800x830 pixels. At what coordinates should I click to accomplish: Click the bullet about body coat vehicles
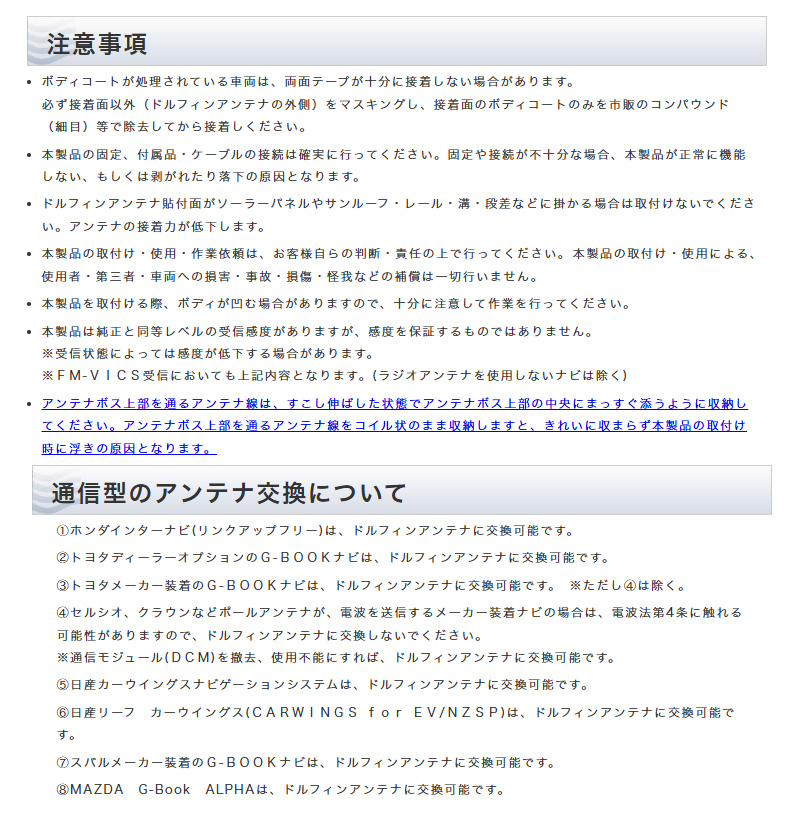pyautogui.click(x=385, y=104)
